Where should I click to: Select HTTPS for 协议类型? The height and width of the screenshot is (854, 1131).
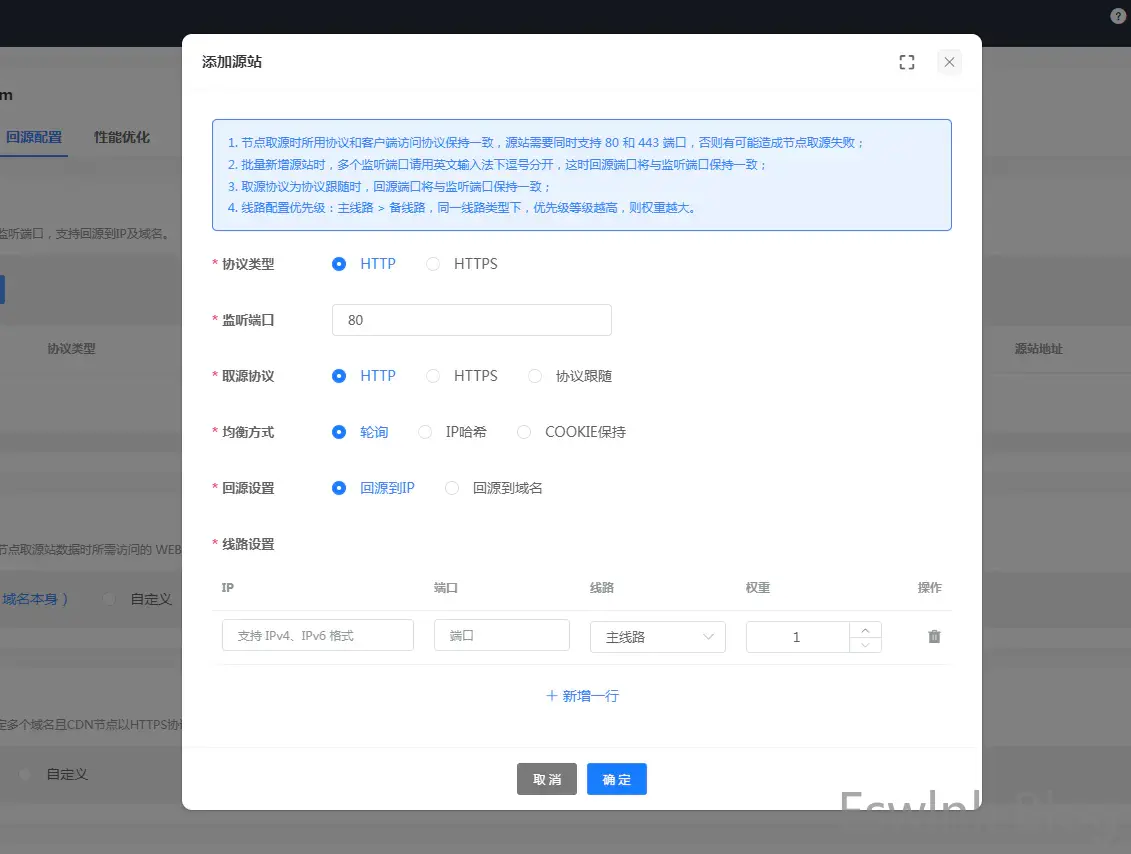(x=433, y=264)
